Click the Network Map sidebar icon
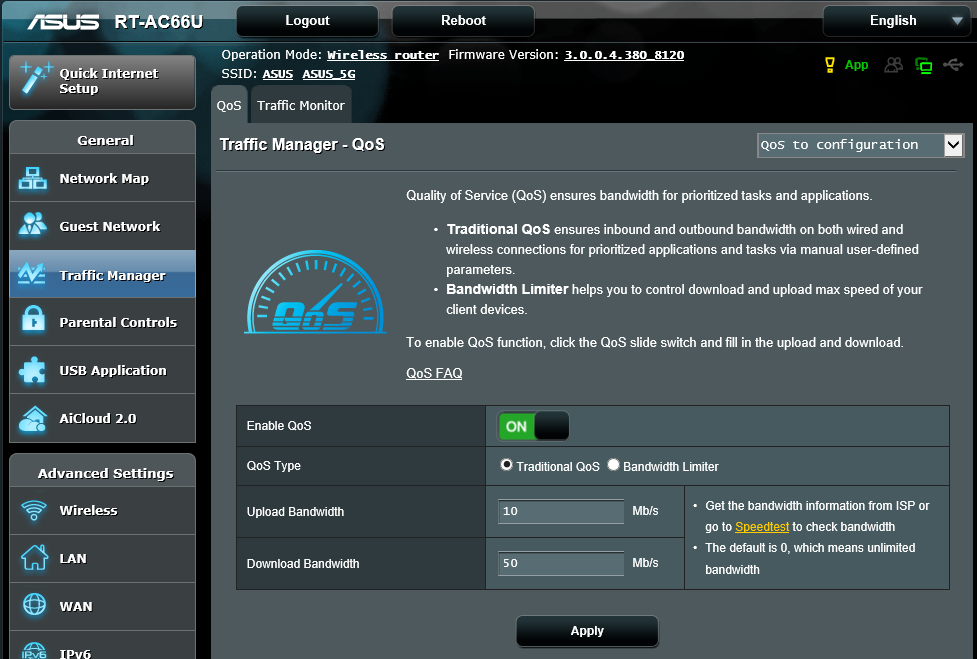This screenshot has height=659, width=977. point(33,179)
